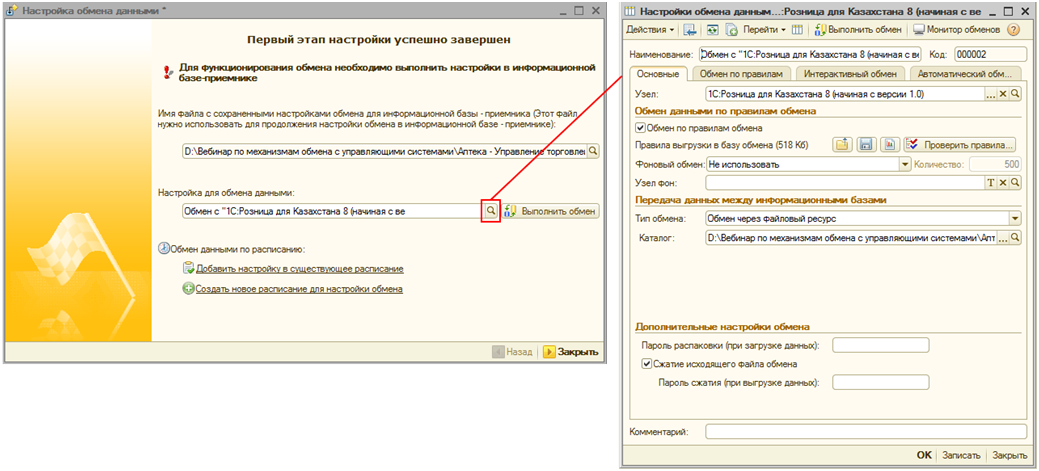This screenshot has width=1039, height=471.
Task: Uncheck Сжатие исходящего файла обмена
Action: [x=647, y=364]
